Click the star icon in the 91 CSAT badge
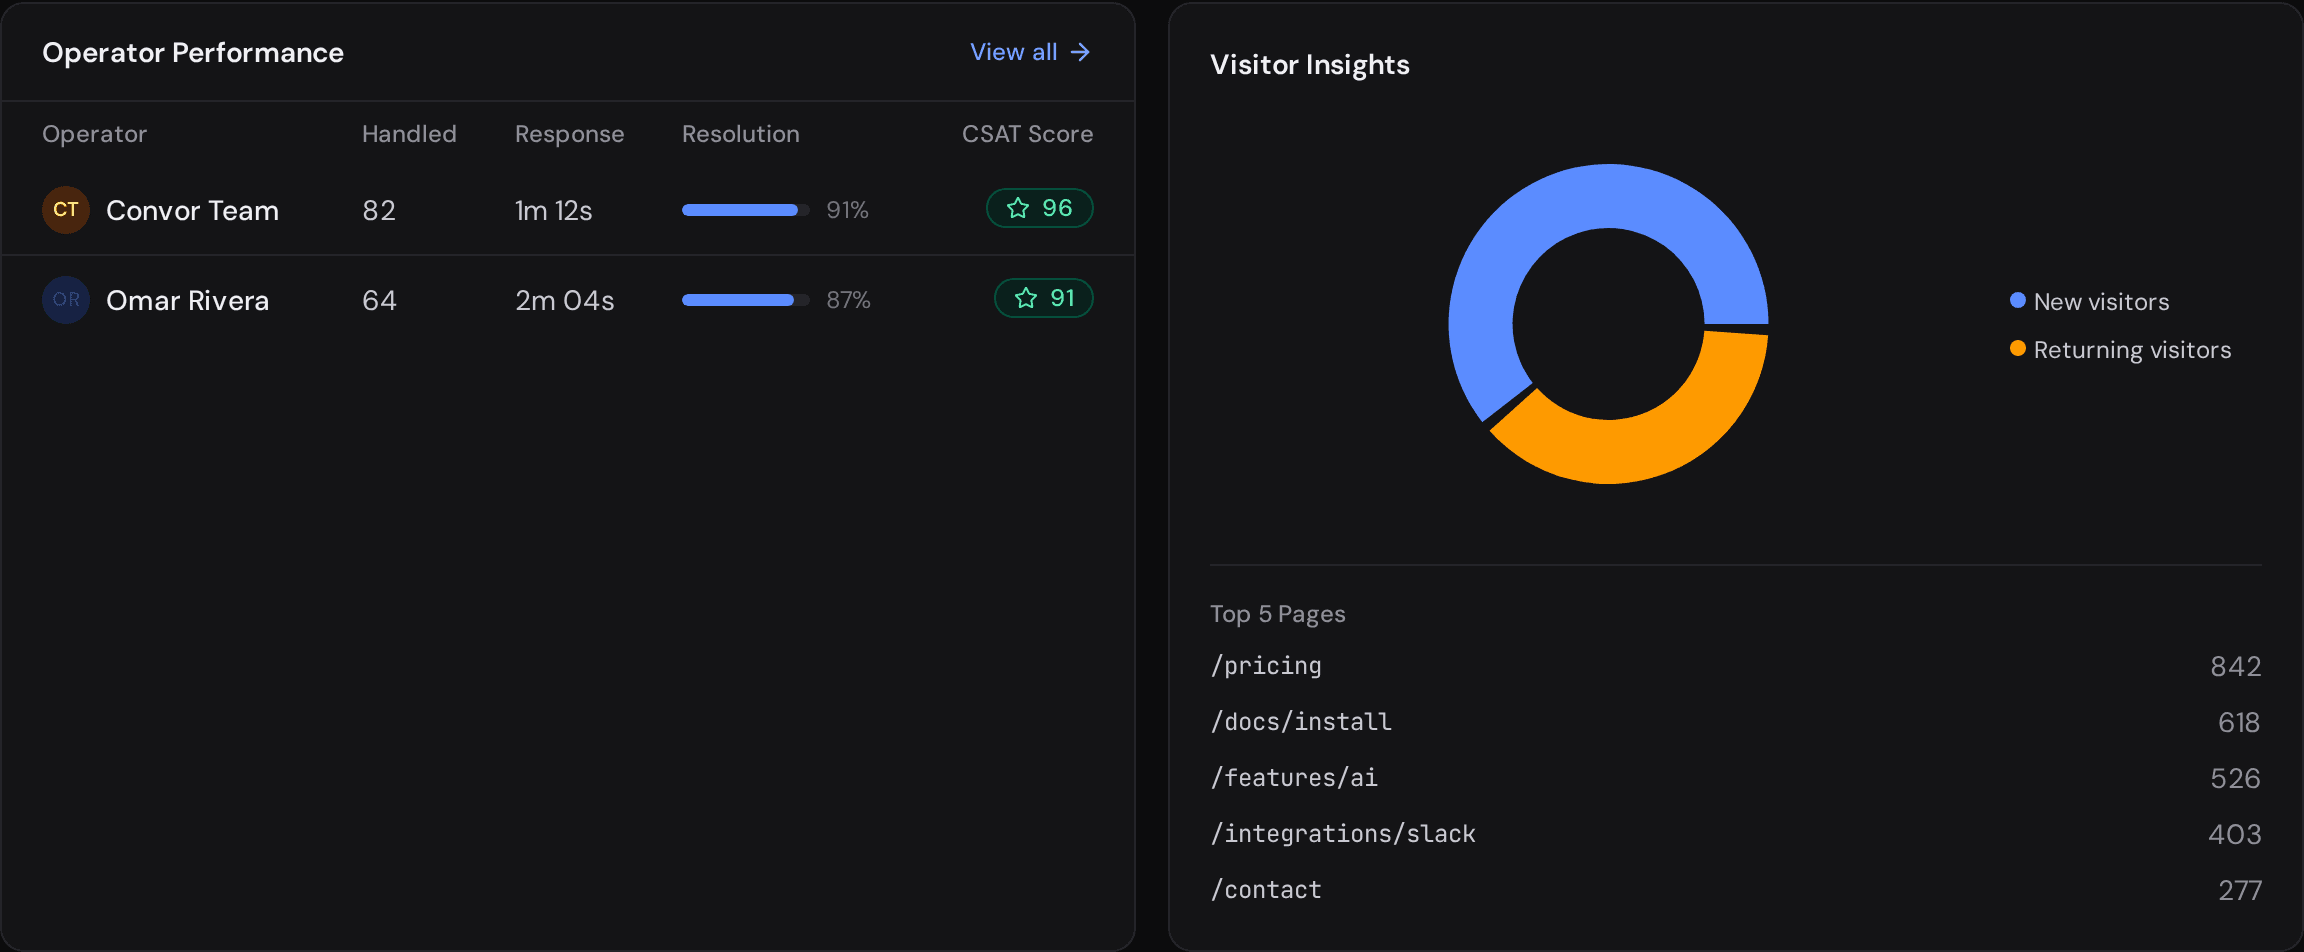 click(1026, 298)
